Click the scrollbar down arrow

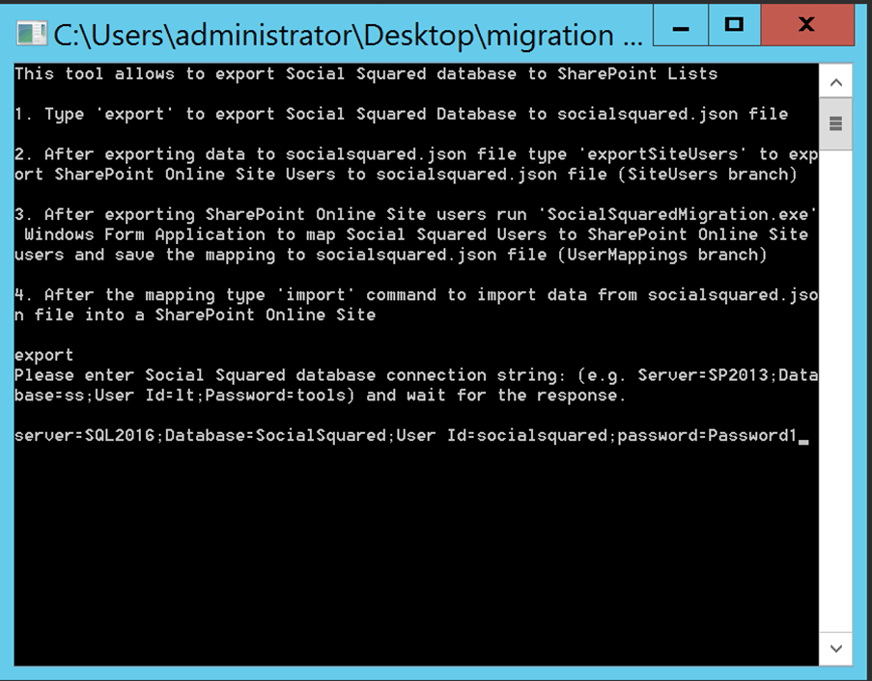pos(836,648)
